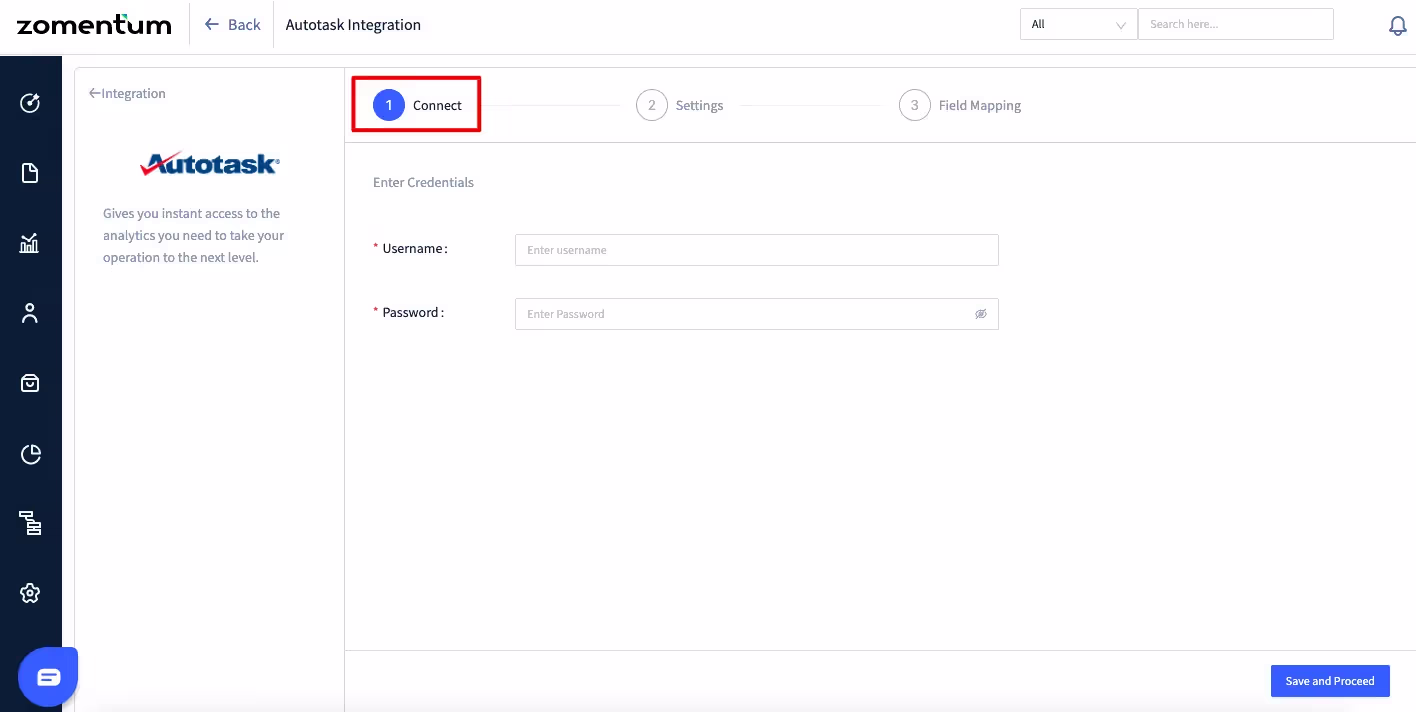1416x712 pixels.
Task: Go to step 1 Connect
Action: point(417,105)
